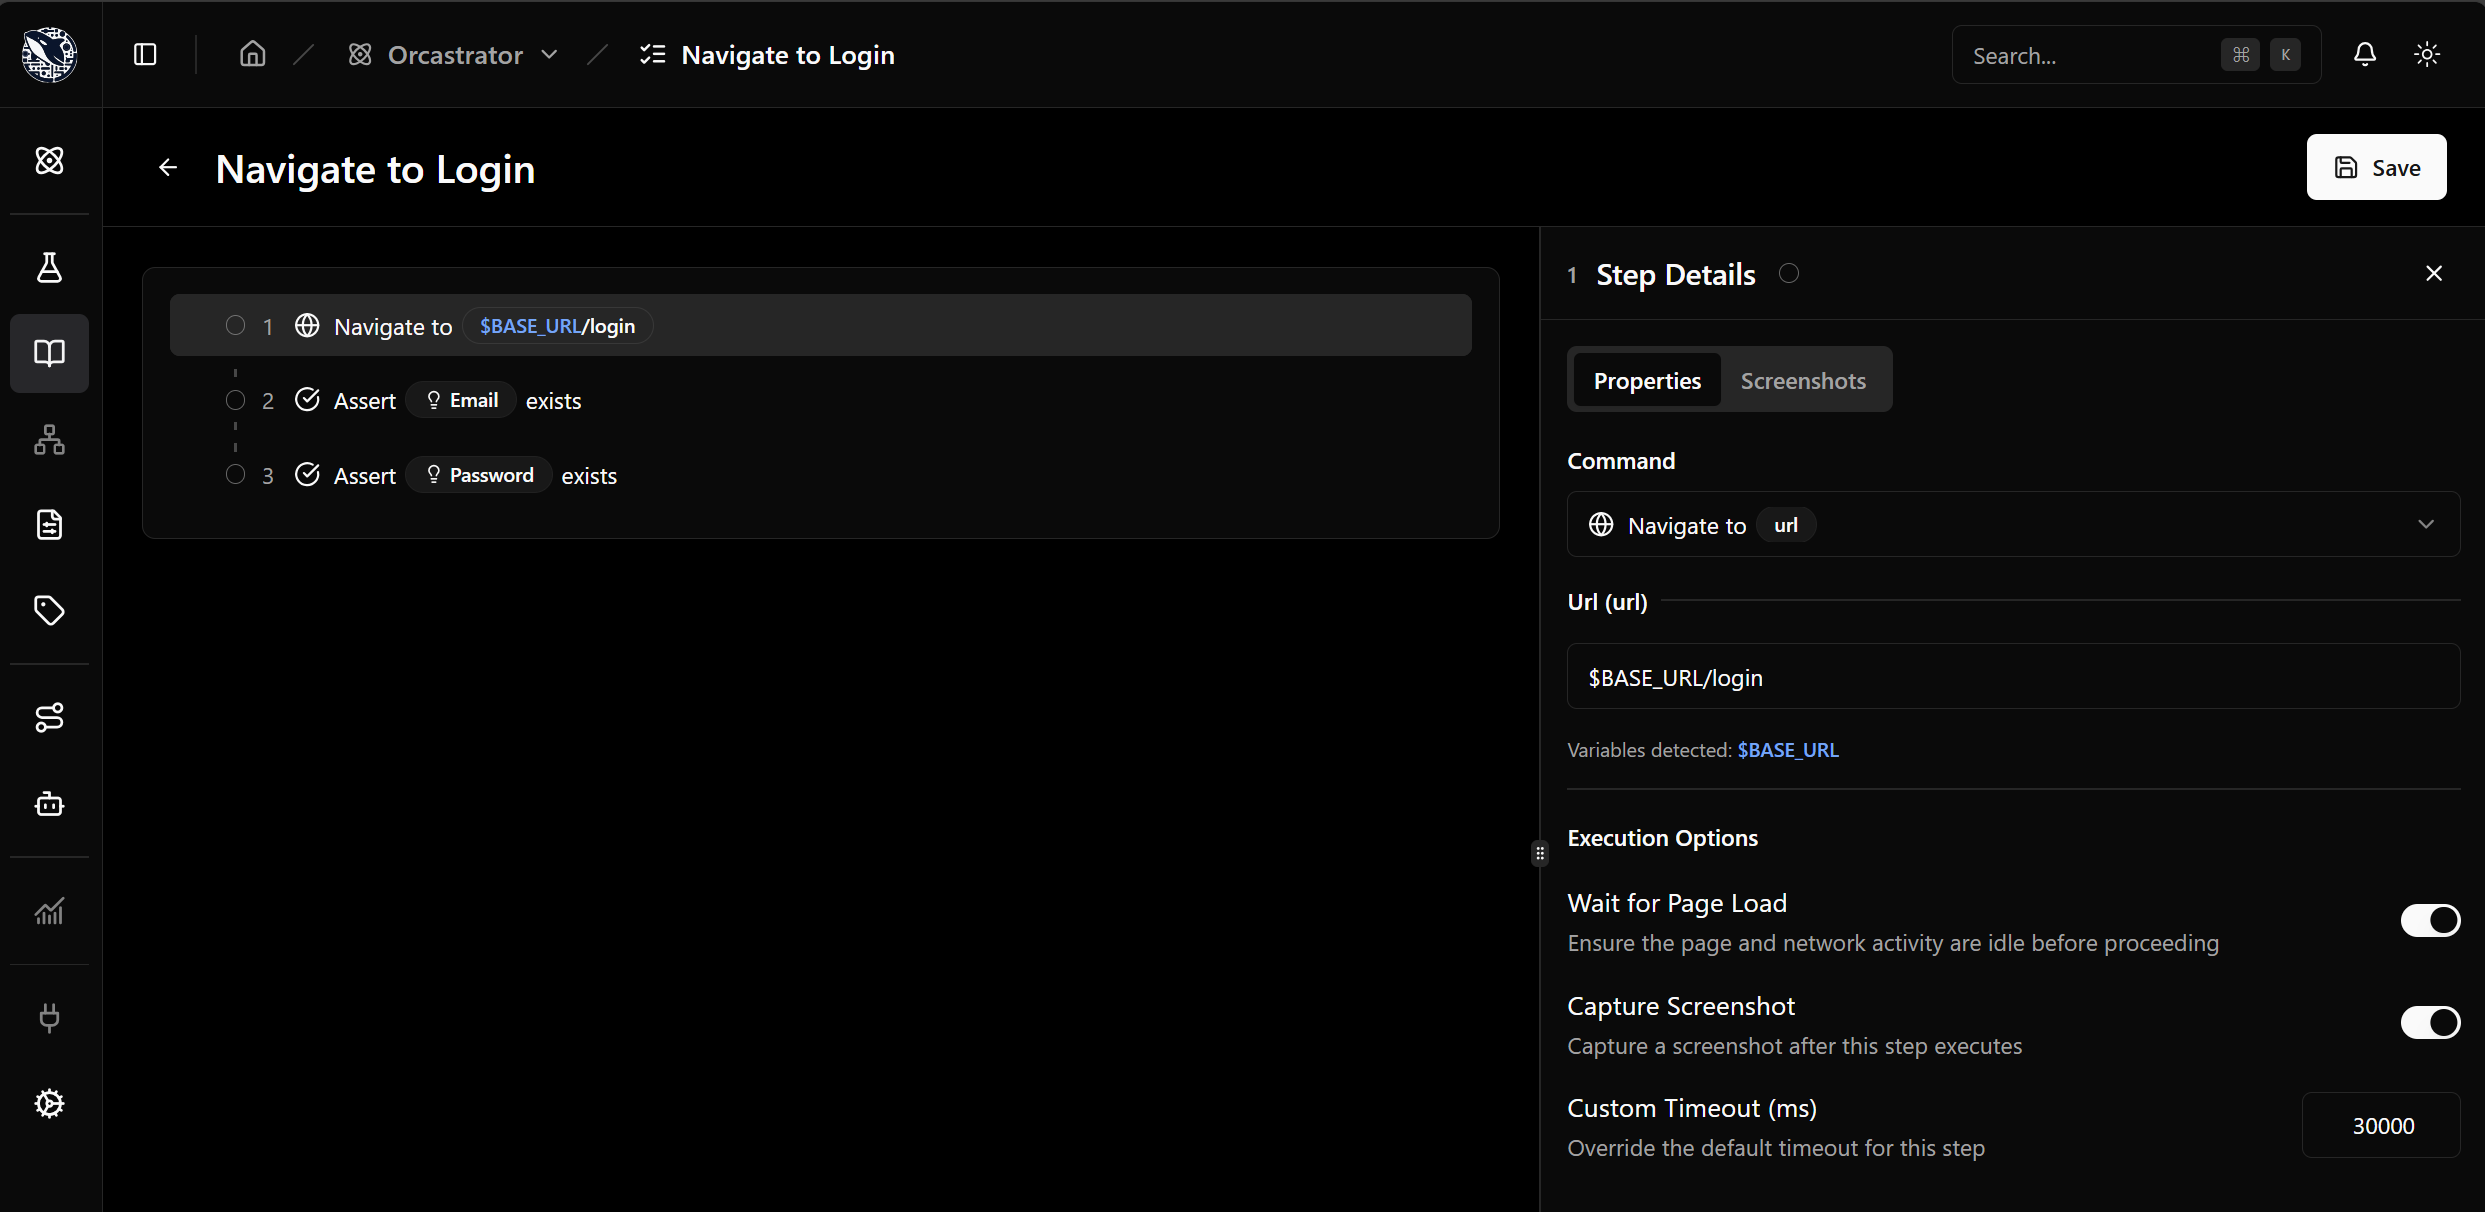This screenshot has height=1212, width=2485.
Task: Open the analytics chart sidebar icon
Action: pyautogui.click(x=49, y=911)
